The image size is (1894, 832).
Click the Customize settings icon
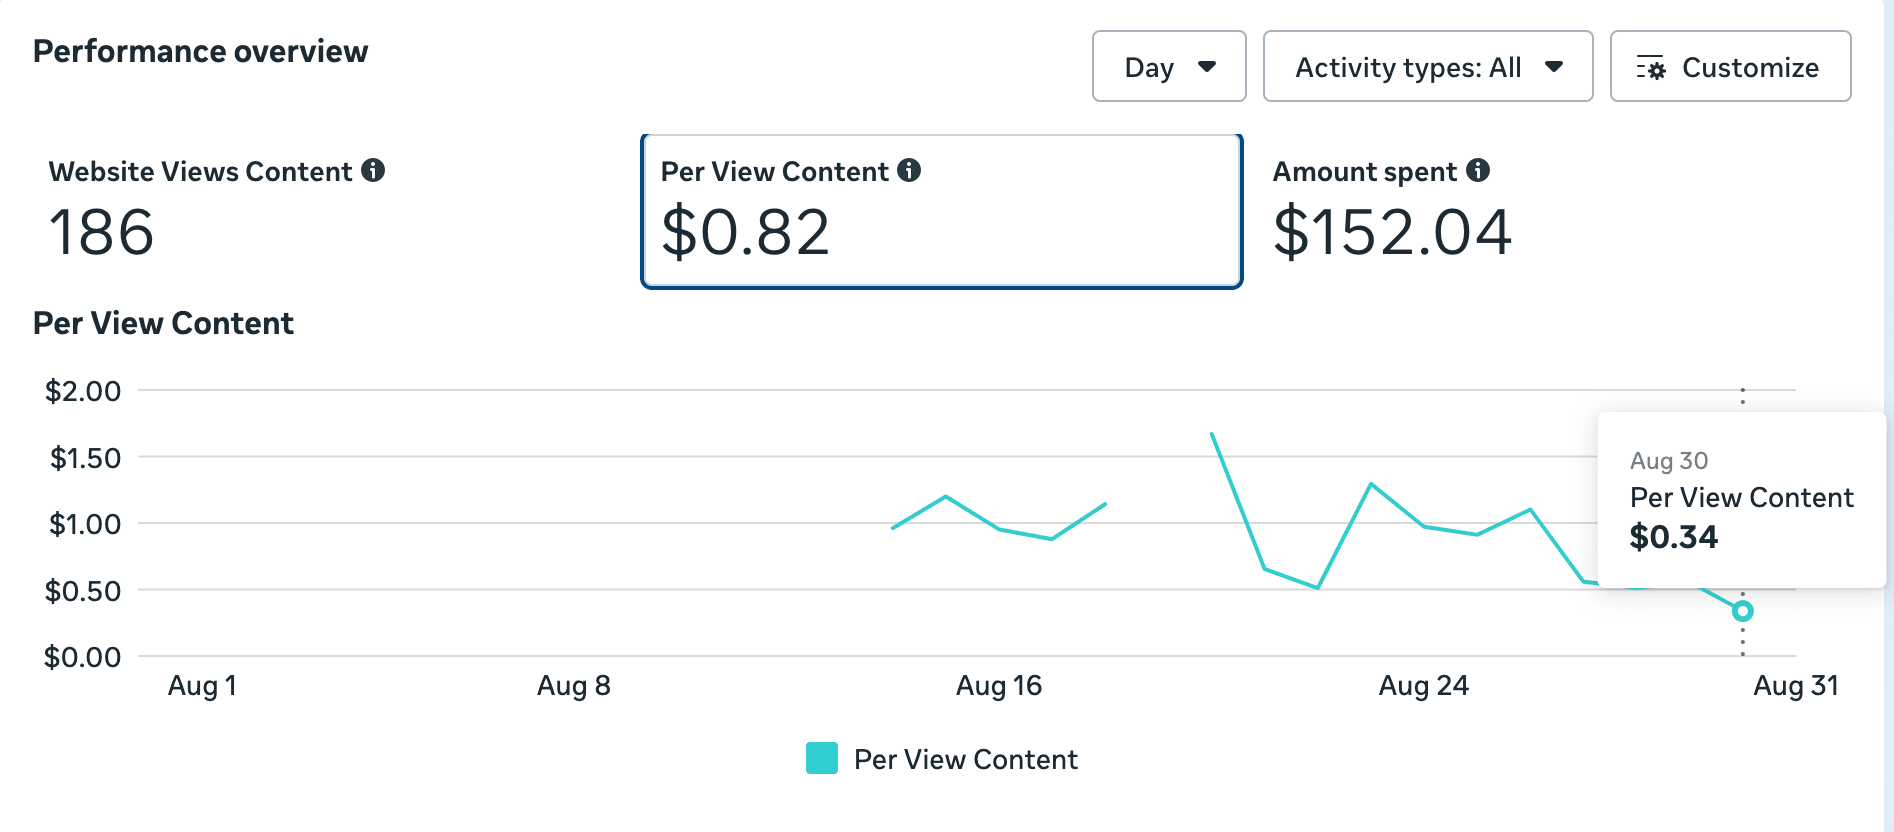coord(1650,68)
